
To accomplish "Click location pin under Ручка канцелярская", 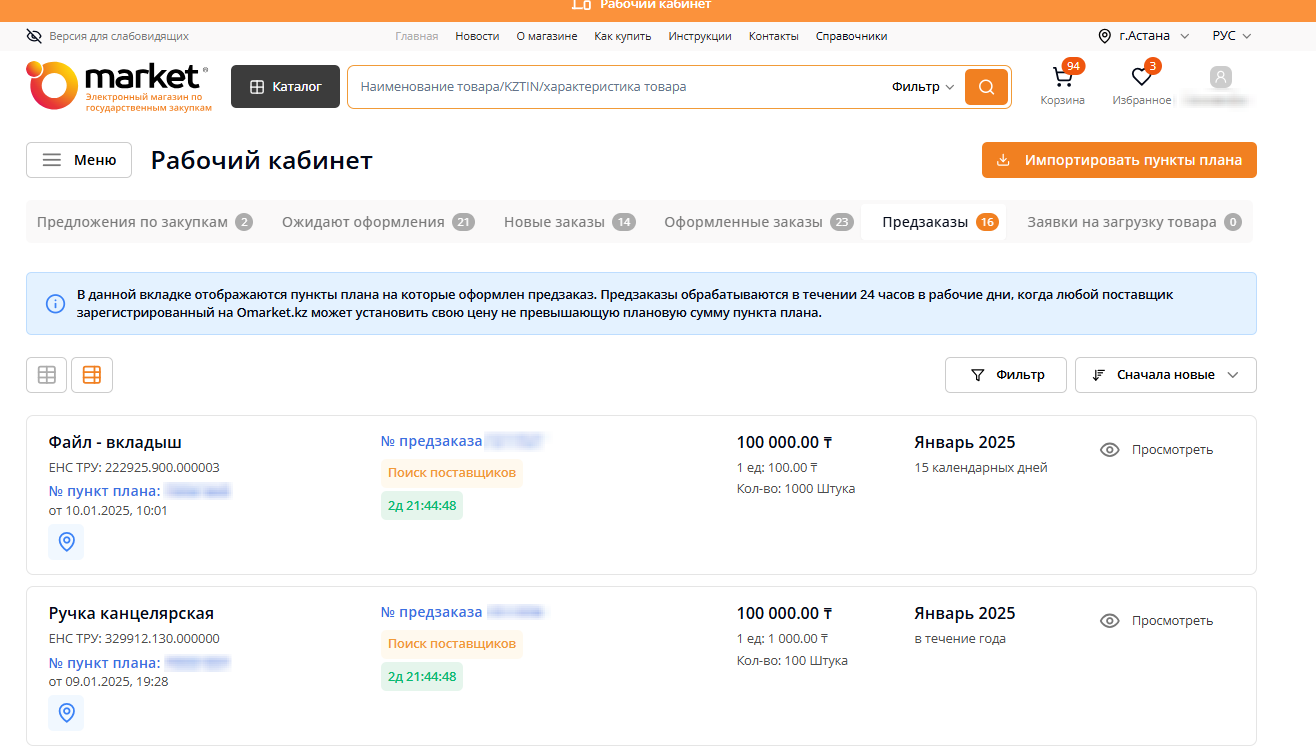I will pos(66,712).
